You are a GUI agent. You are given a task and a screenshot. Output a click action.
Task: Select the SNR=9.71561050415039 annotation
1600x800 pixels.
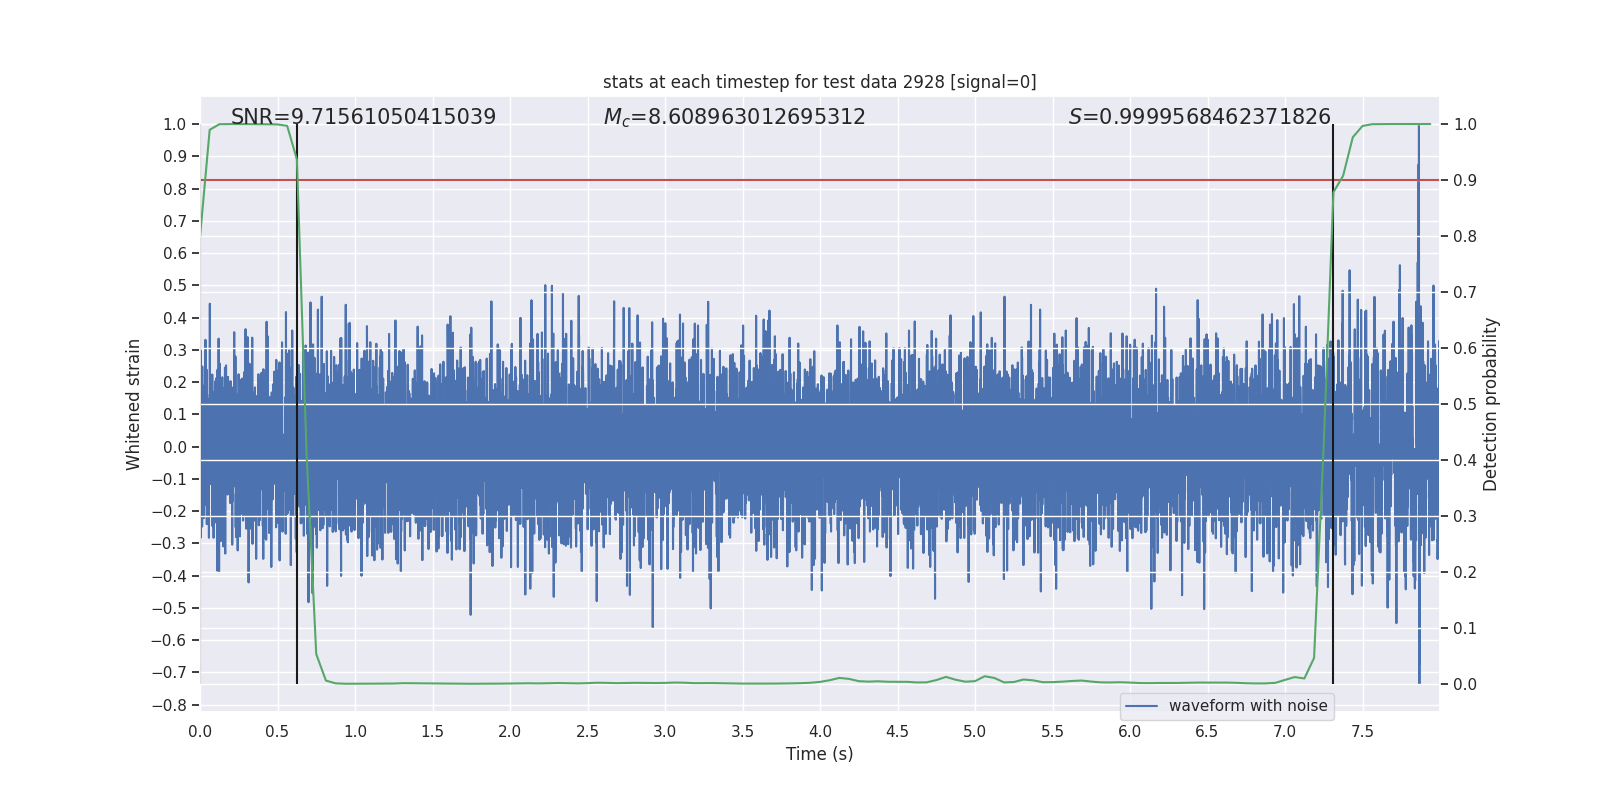point(363,117)
